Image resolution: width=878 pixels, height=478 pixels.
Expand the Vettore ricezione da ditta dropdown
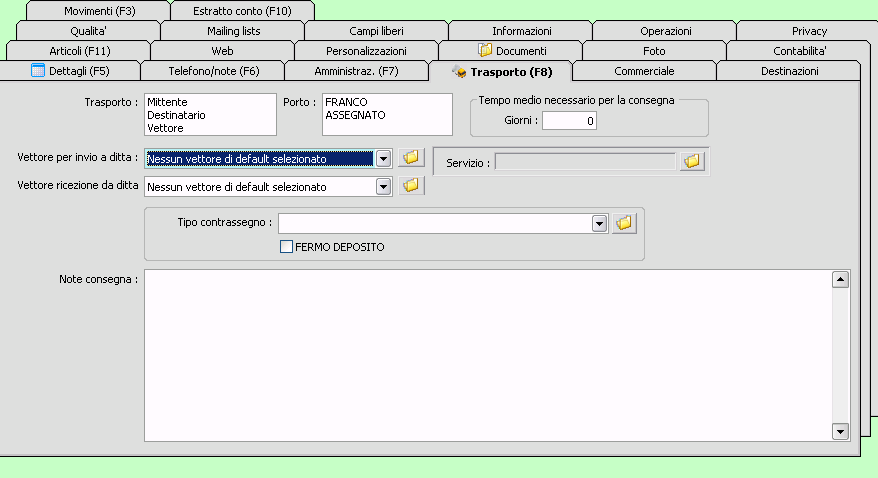[x=383, y=187]
